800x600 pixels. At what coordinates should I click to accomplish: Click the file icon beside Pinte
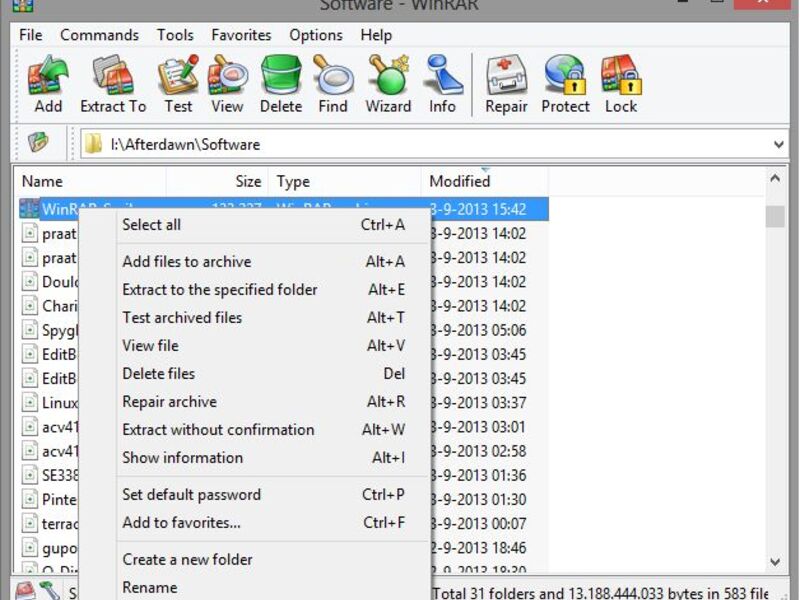[30, 498]
